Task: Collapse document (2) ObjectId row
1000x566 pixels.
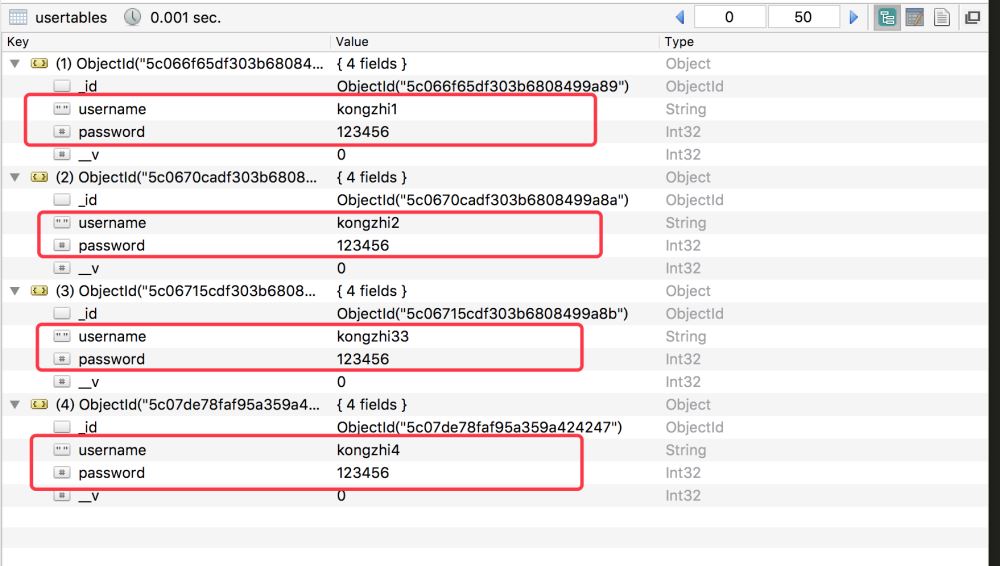Action: (x=14, y=177)
